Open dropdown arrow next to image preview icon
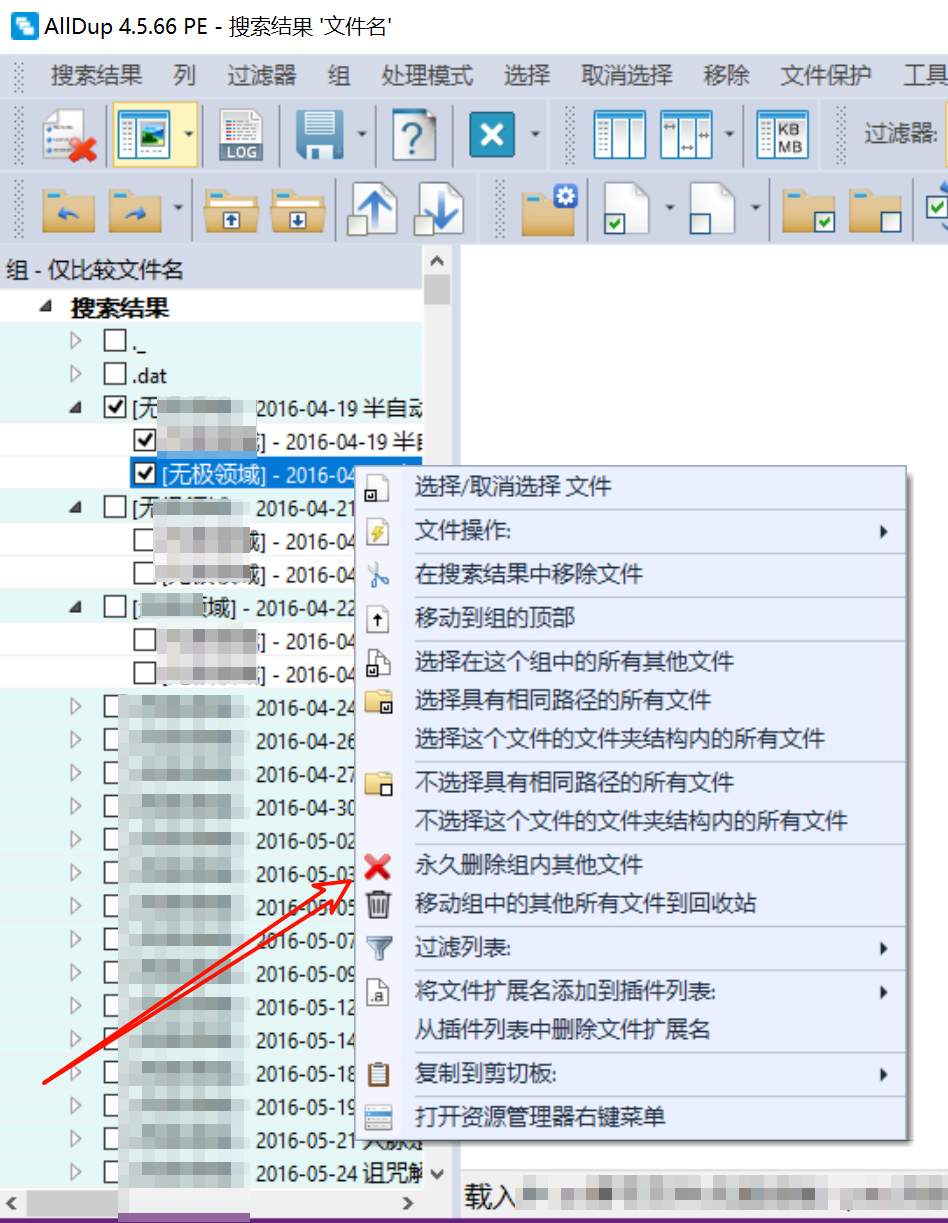The height and width of the screenshot is (1223, 948). tap(188, 134)
